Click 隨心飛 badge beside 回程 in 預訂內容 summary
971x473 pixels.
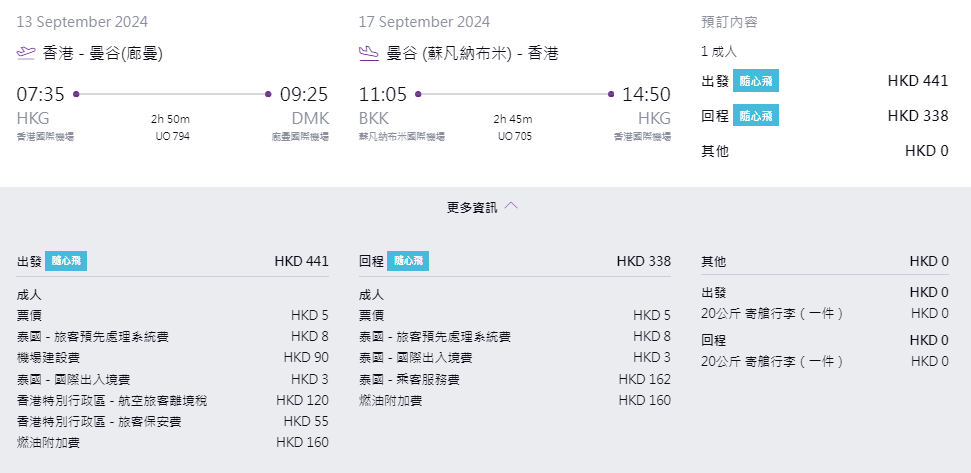pyautogui.click(x=755, y=116)
